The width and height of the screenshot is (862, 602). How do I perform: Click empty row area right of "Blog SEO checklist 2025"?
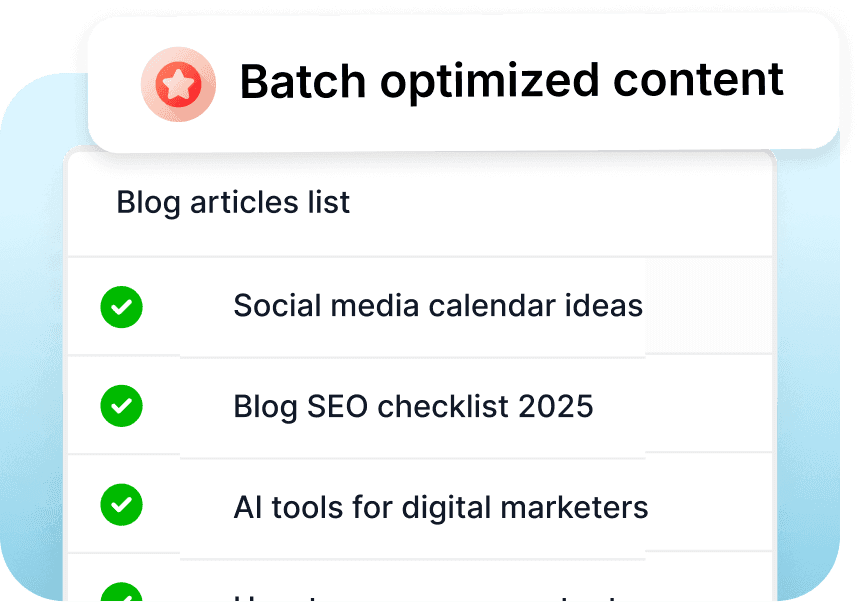(x=690, y=406)
